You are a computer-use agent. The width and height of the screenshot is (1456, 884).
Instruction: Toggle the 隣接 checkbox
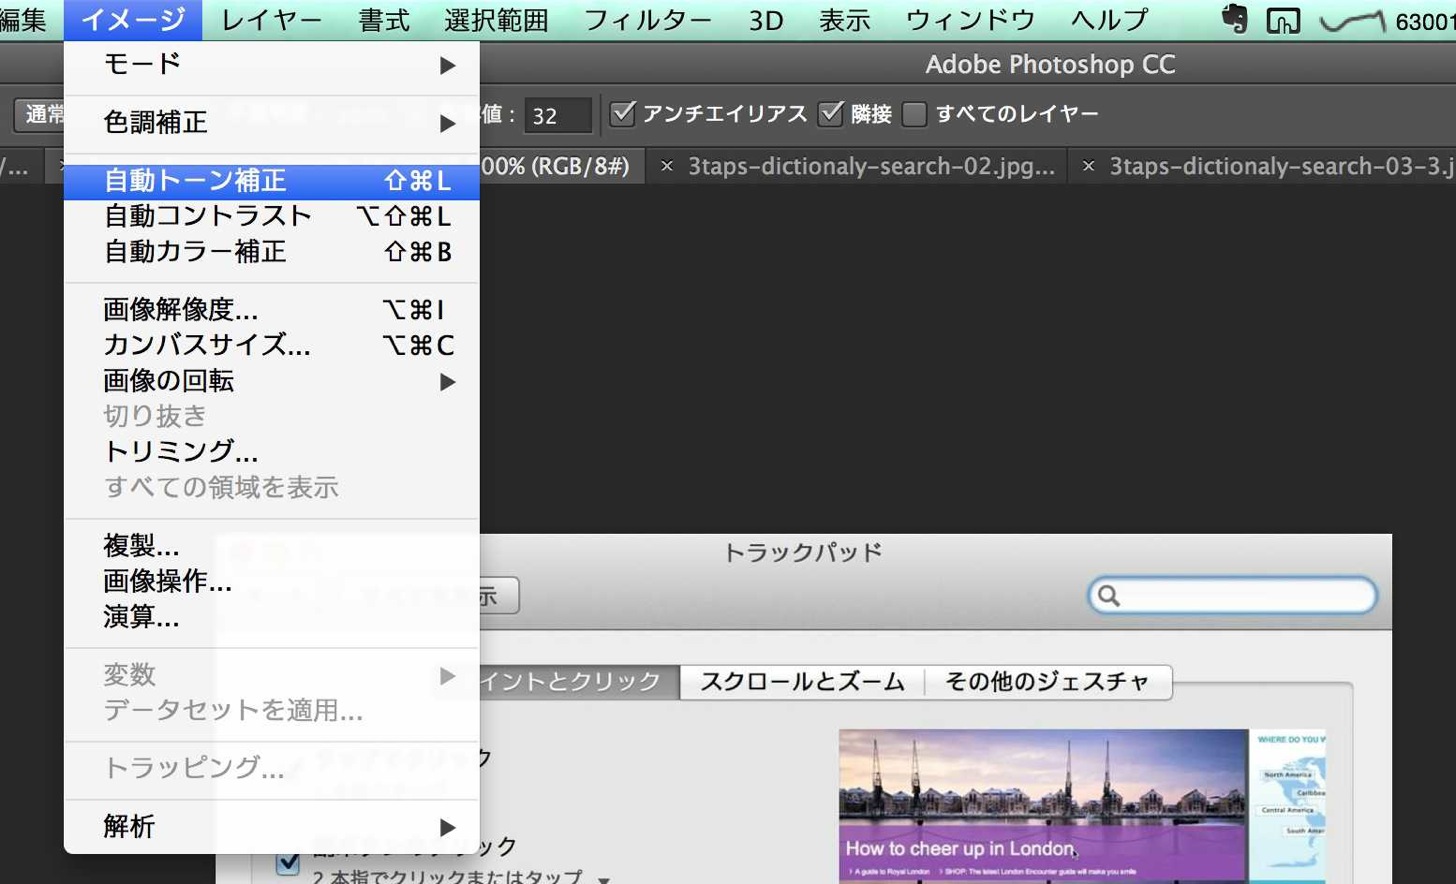pos(830,113)
